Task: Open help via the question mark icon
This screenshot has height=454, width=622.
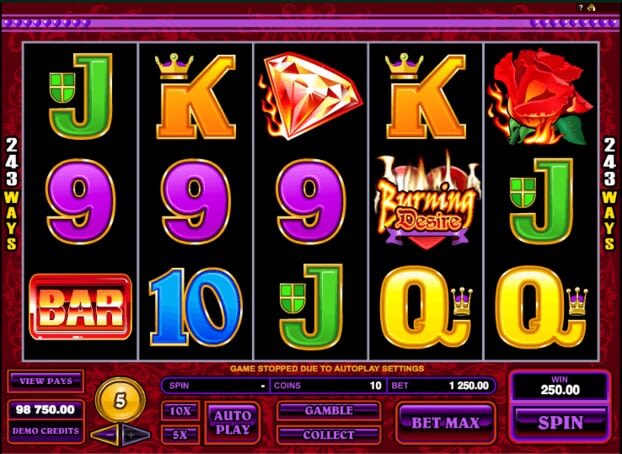Action: [x=581, y=7]
